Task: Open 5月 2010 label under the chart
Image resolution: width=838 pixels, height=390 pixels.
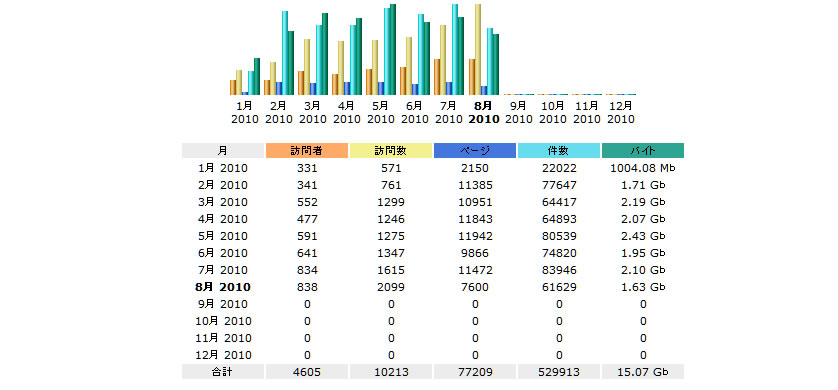Action: (x=381, y=112)
